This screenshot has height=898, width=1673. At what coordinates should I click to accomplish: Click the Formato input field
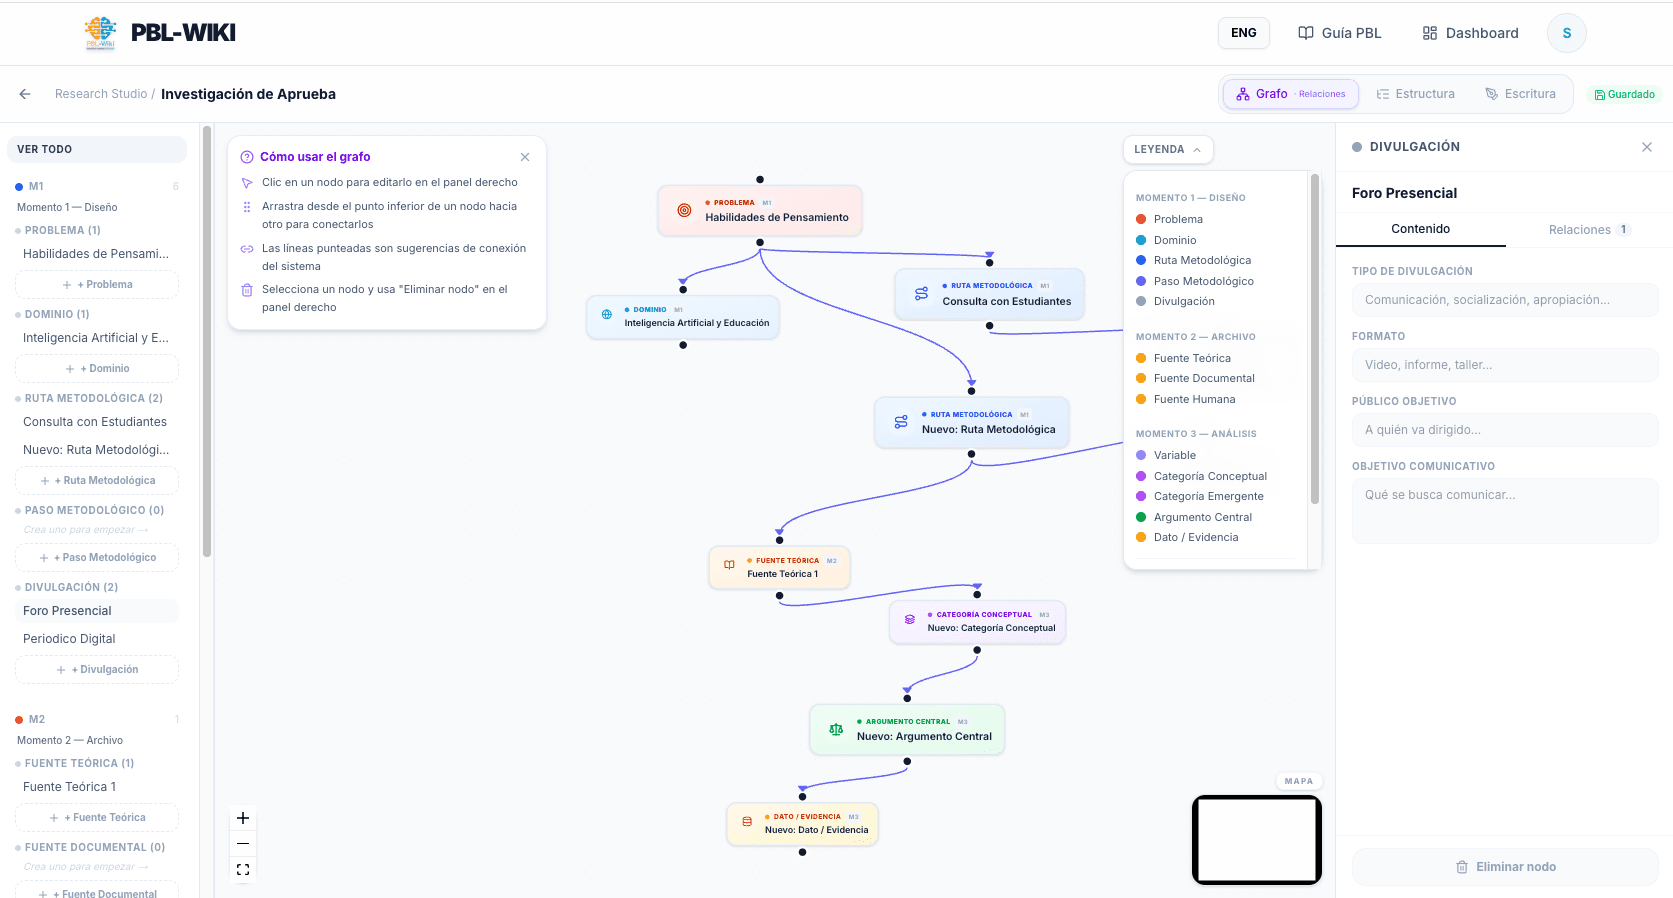(x=1505, y=365)
